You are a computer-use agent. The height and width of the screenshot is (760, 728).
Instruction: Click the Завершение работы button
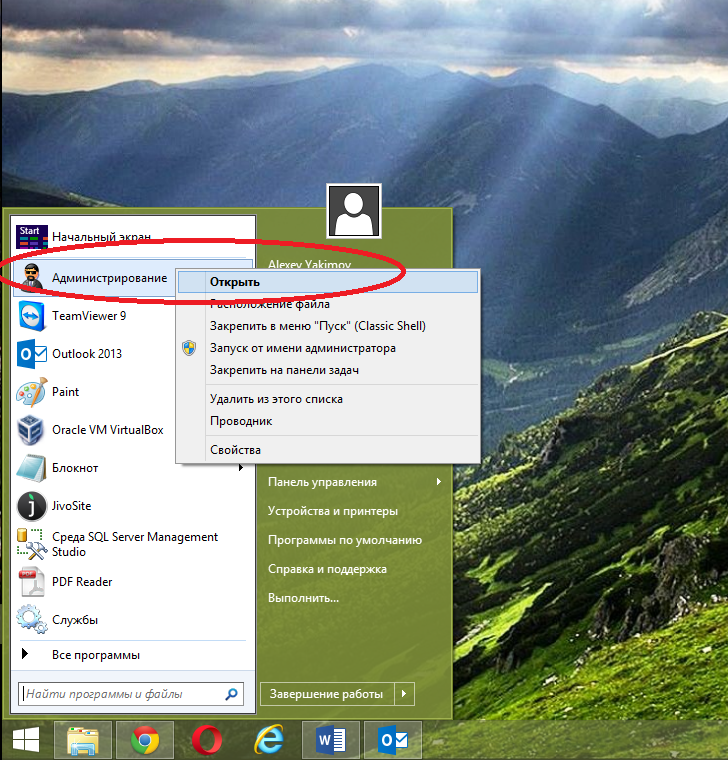click(327, 694)
